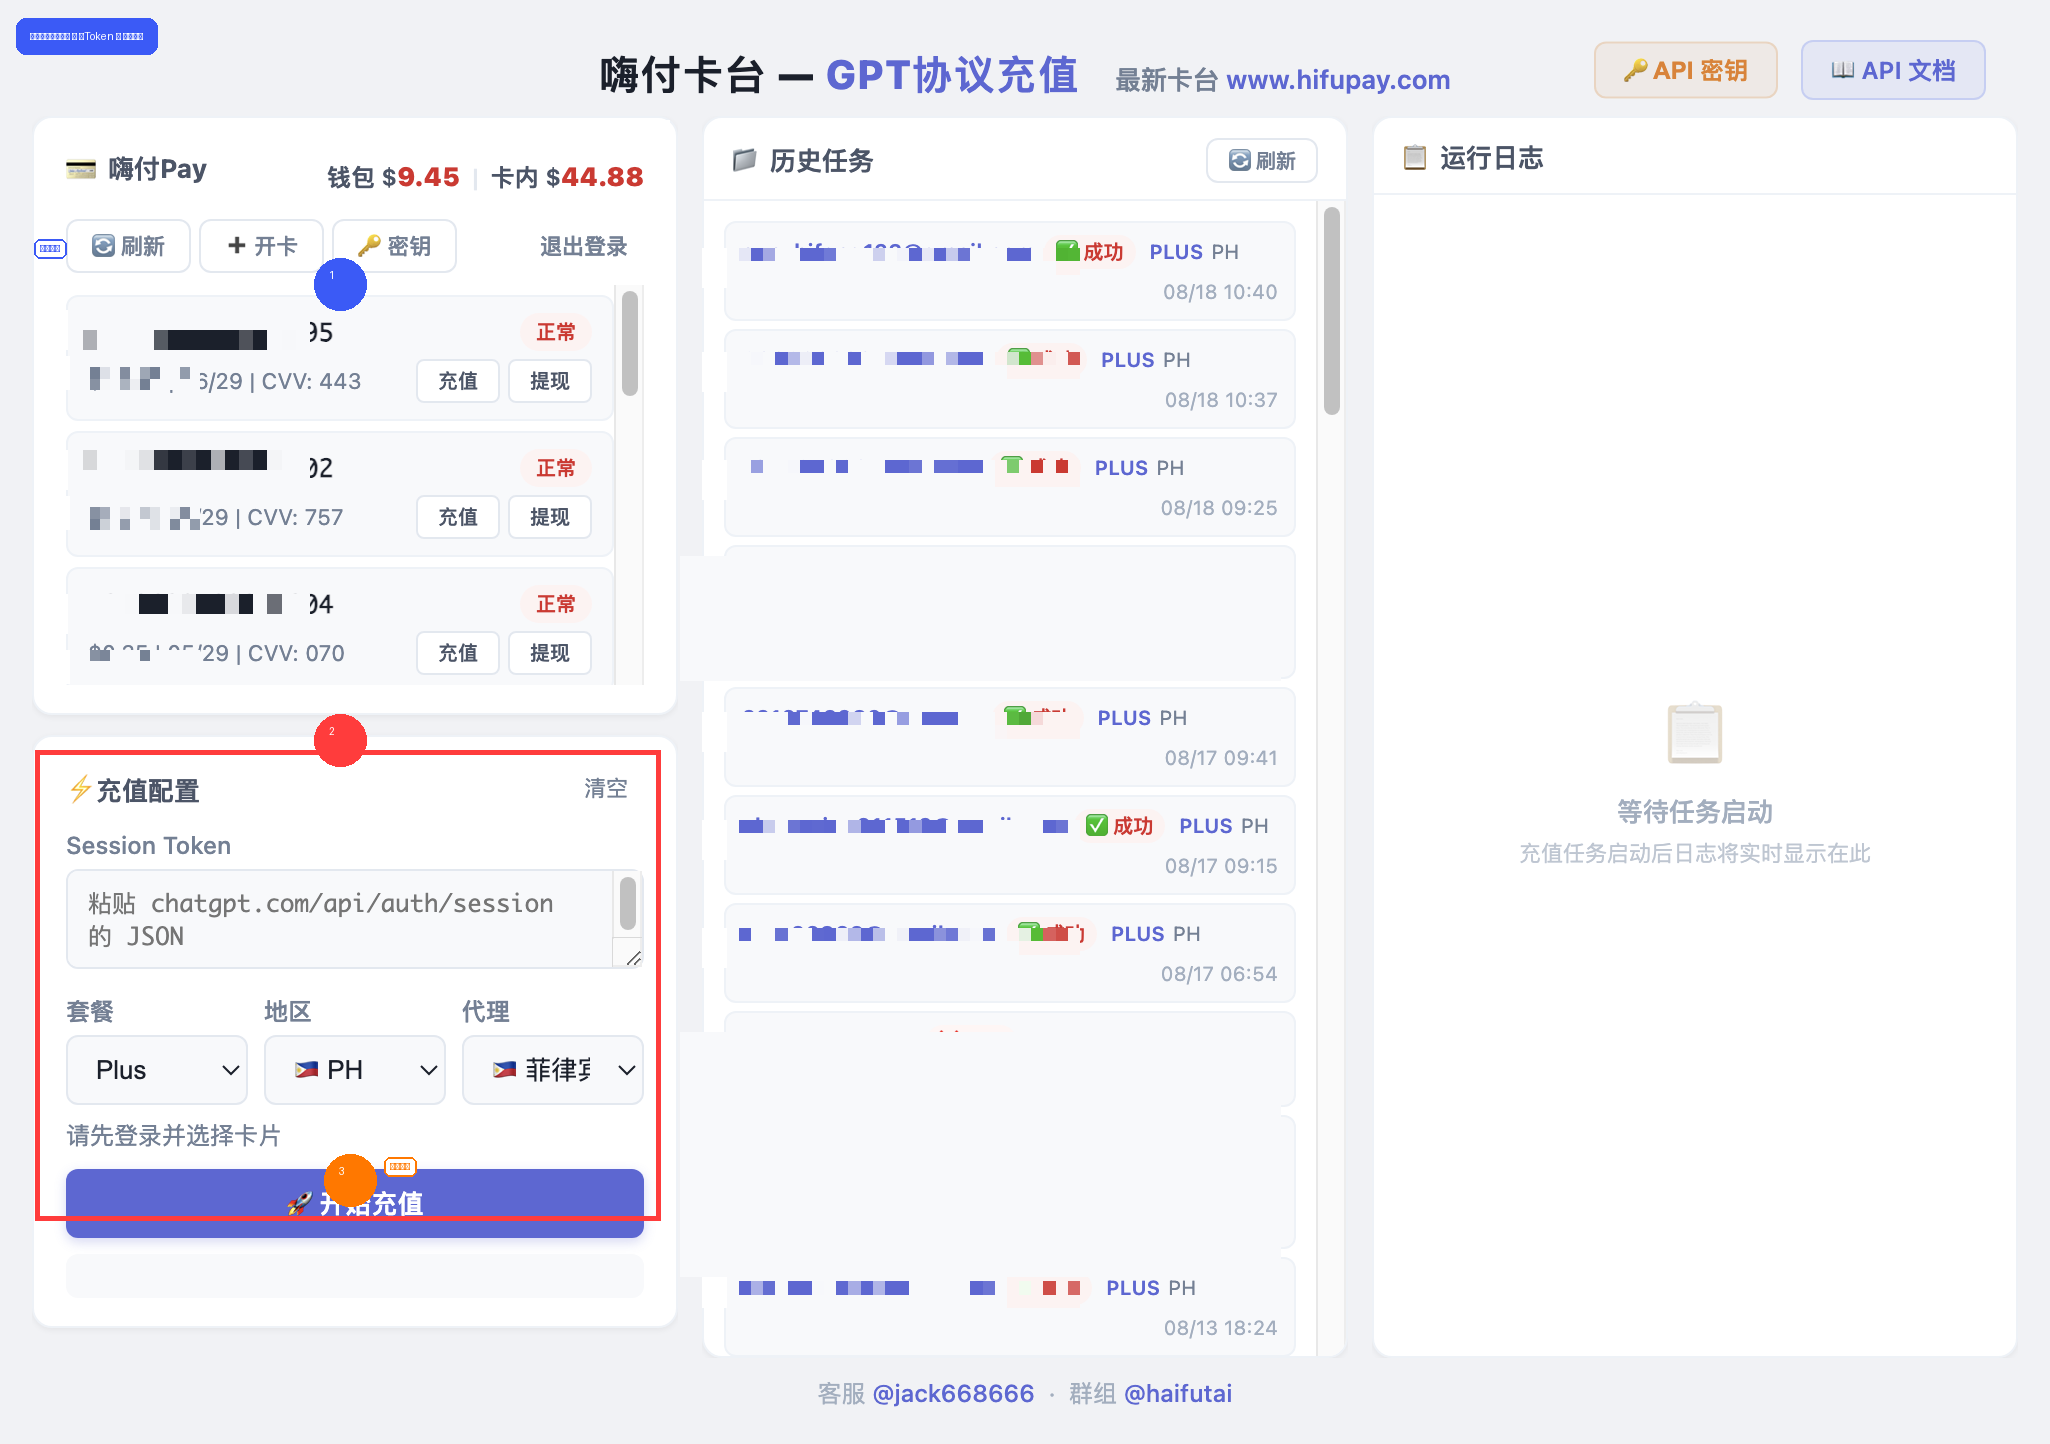This screenshot has width=2050, height=1444.
Task: Click the www.hifupay.com link
Action: tap(1338, 80)
